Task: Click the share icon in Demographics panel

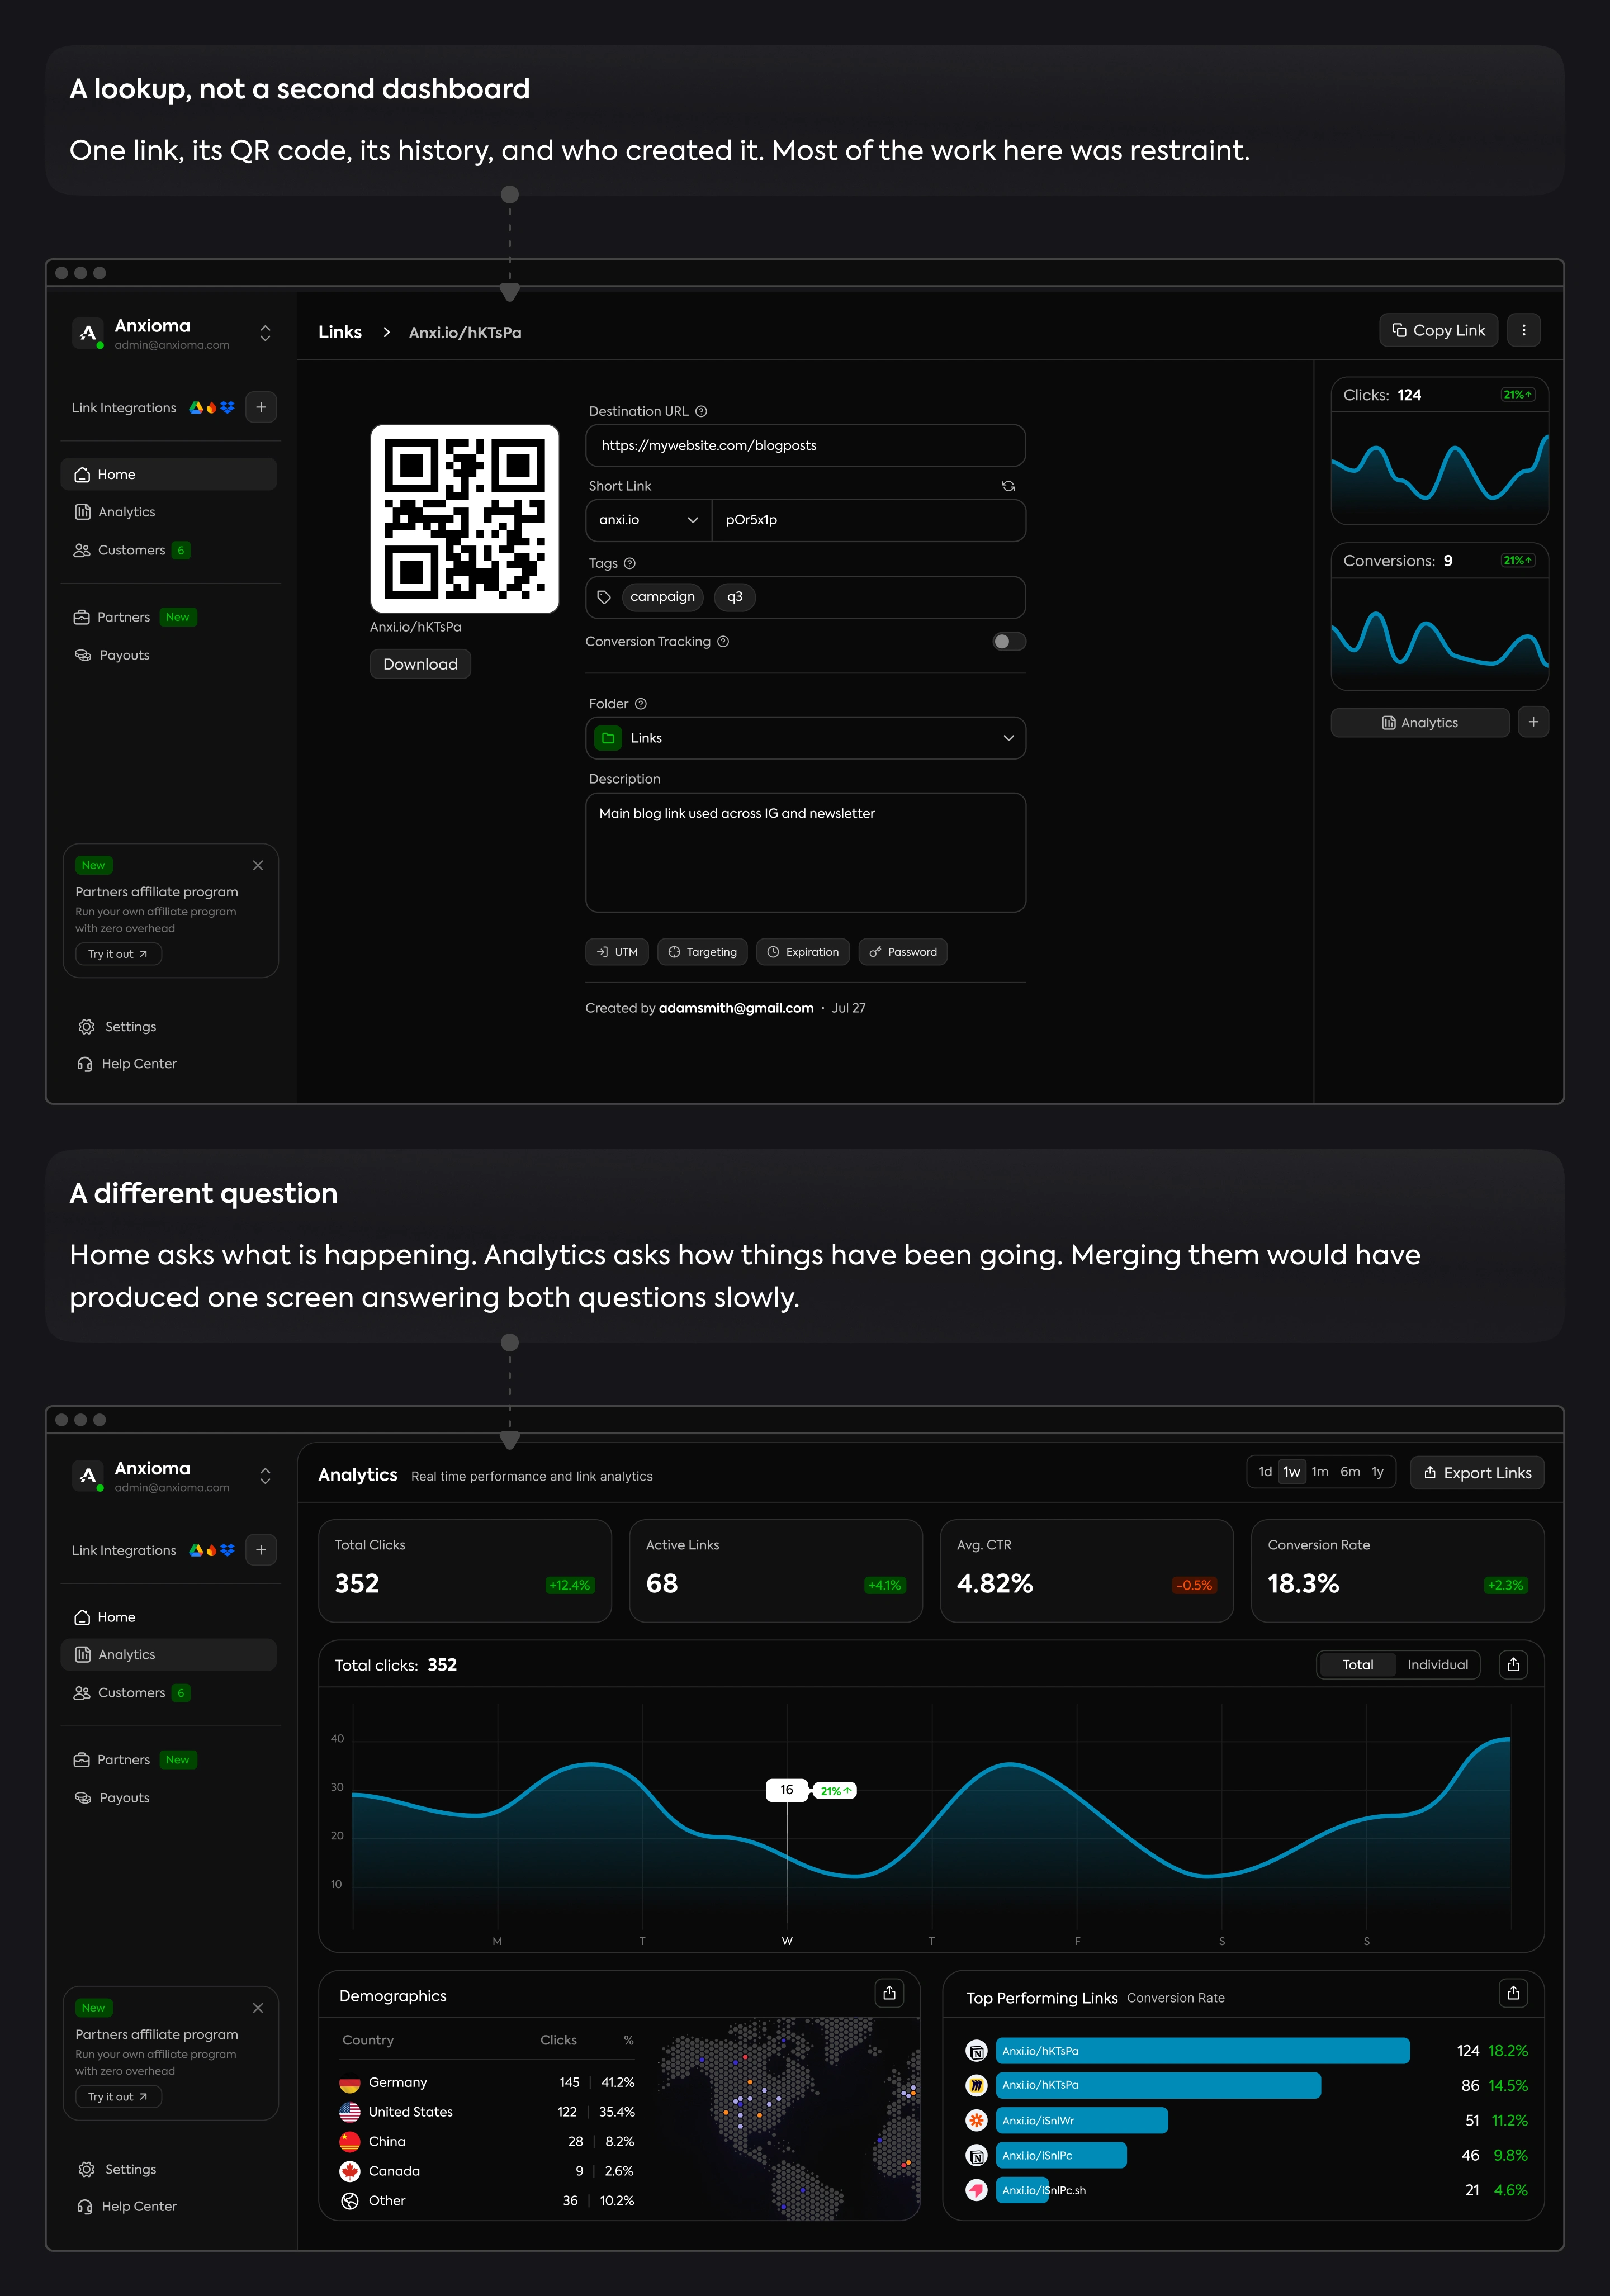Action: (889, 1993)
